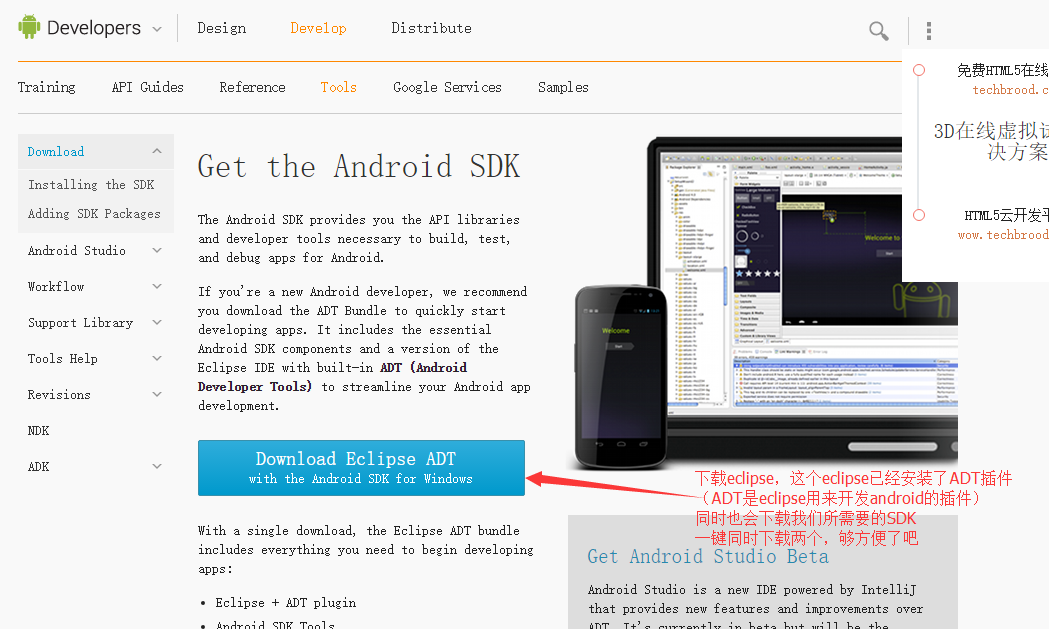Switch to the Training tab
The image size is (1049, 629).
(x=46, y=87)
